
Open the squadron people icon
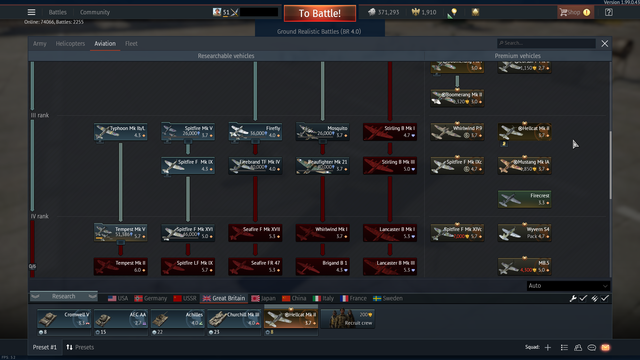pos(578,347)
